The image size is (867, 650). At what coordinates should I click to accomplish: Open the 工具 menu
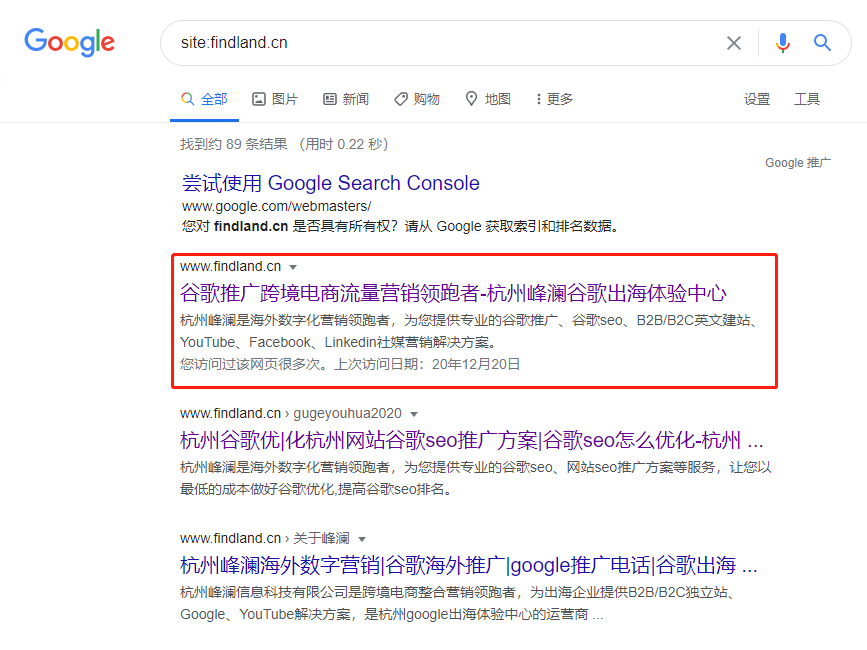807,98
